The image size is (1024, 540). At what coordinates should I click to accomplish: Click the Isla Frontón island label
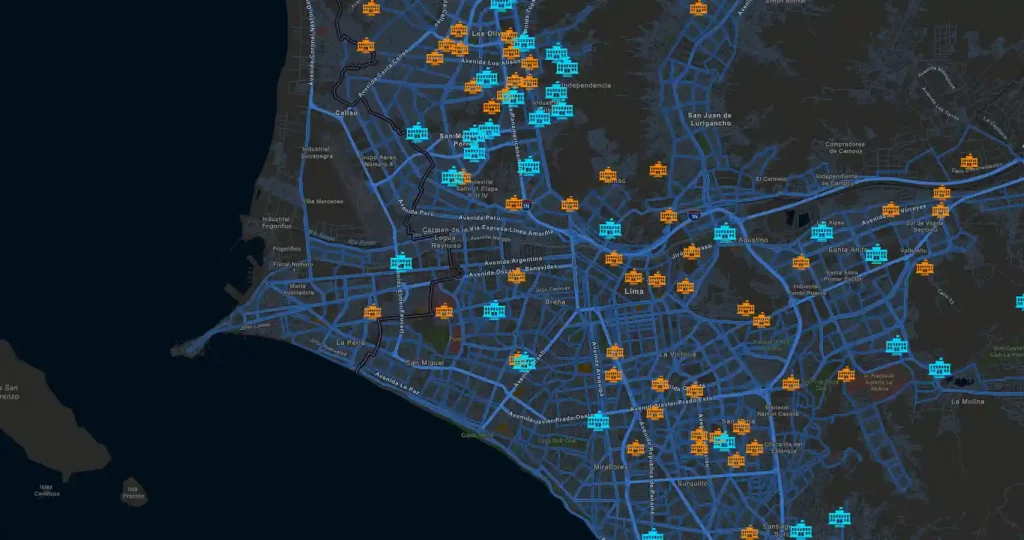pyautogui.click(x=133, y=492)
